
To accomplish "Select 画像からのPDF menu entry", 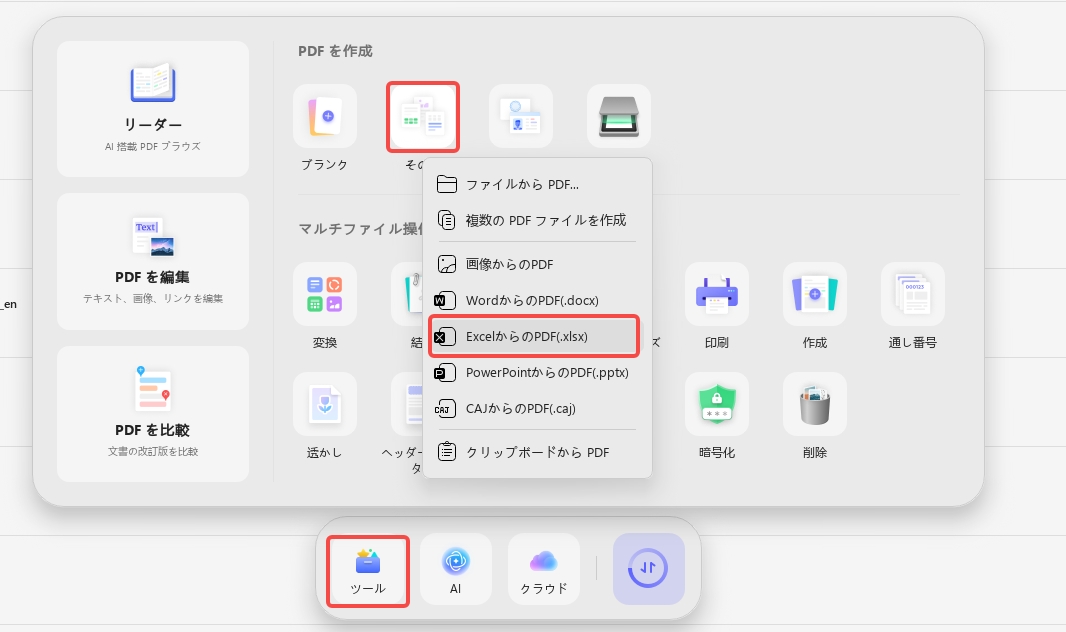I will [x=537, y=264].
